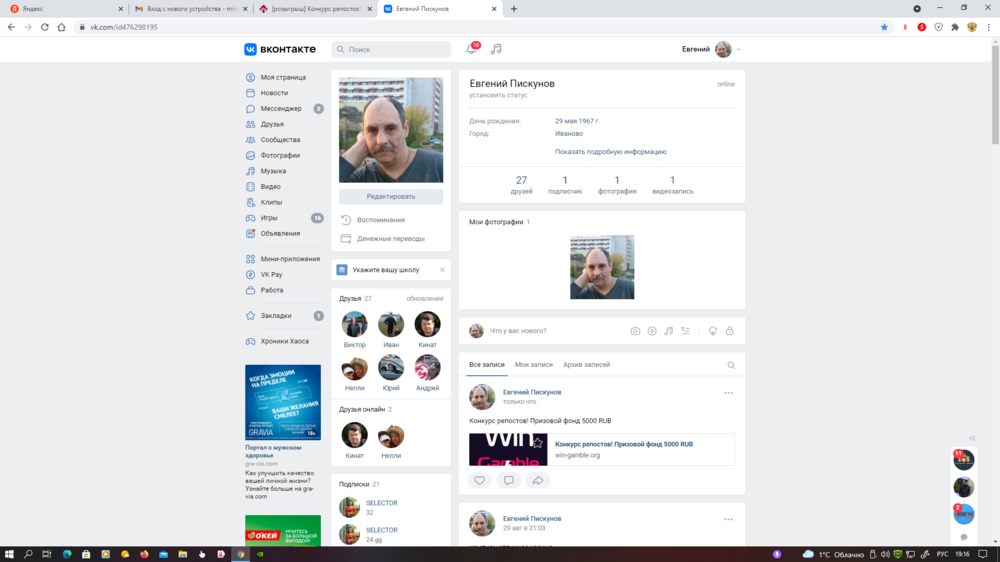Expand Показать подробную информацию
Screen dimensions: 1000x562
[610, 152]
